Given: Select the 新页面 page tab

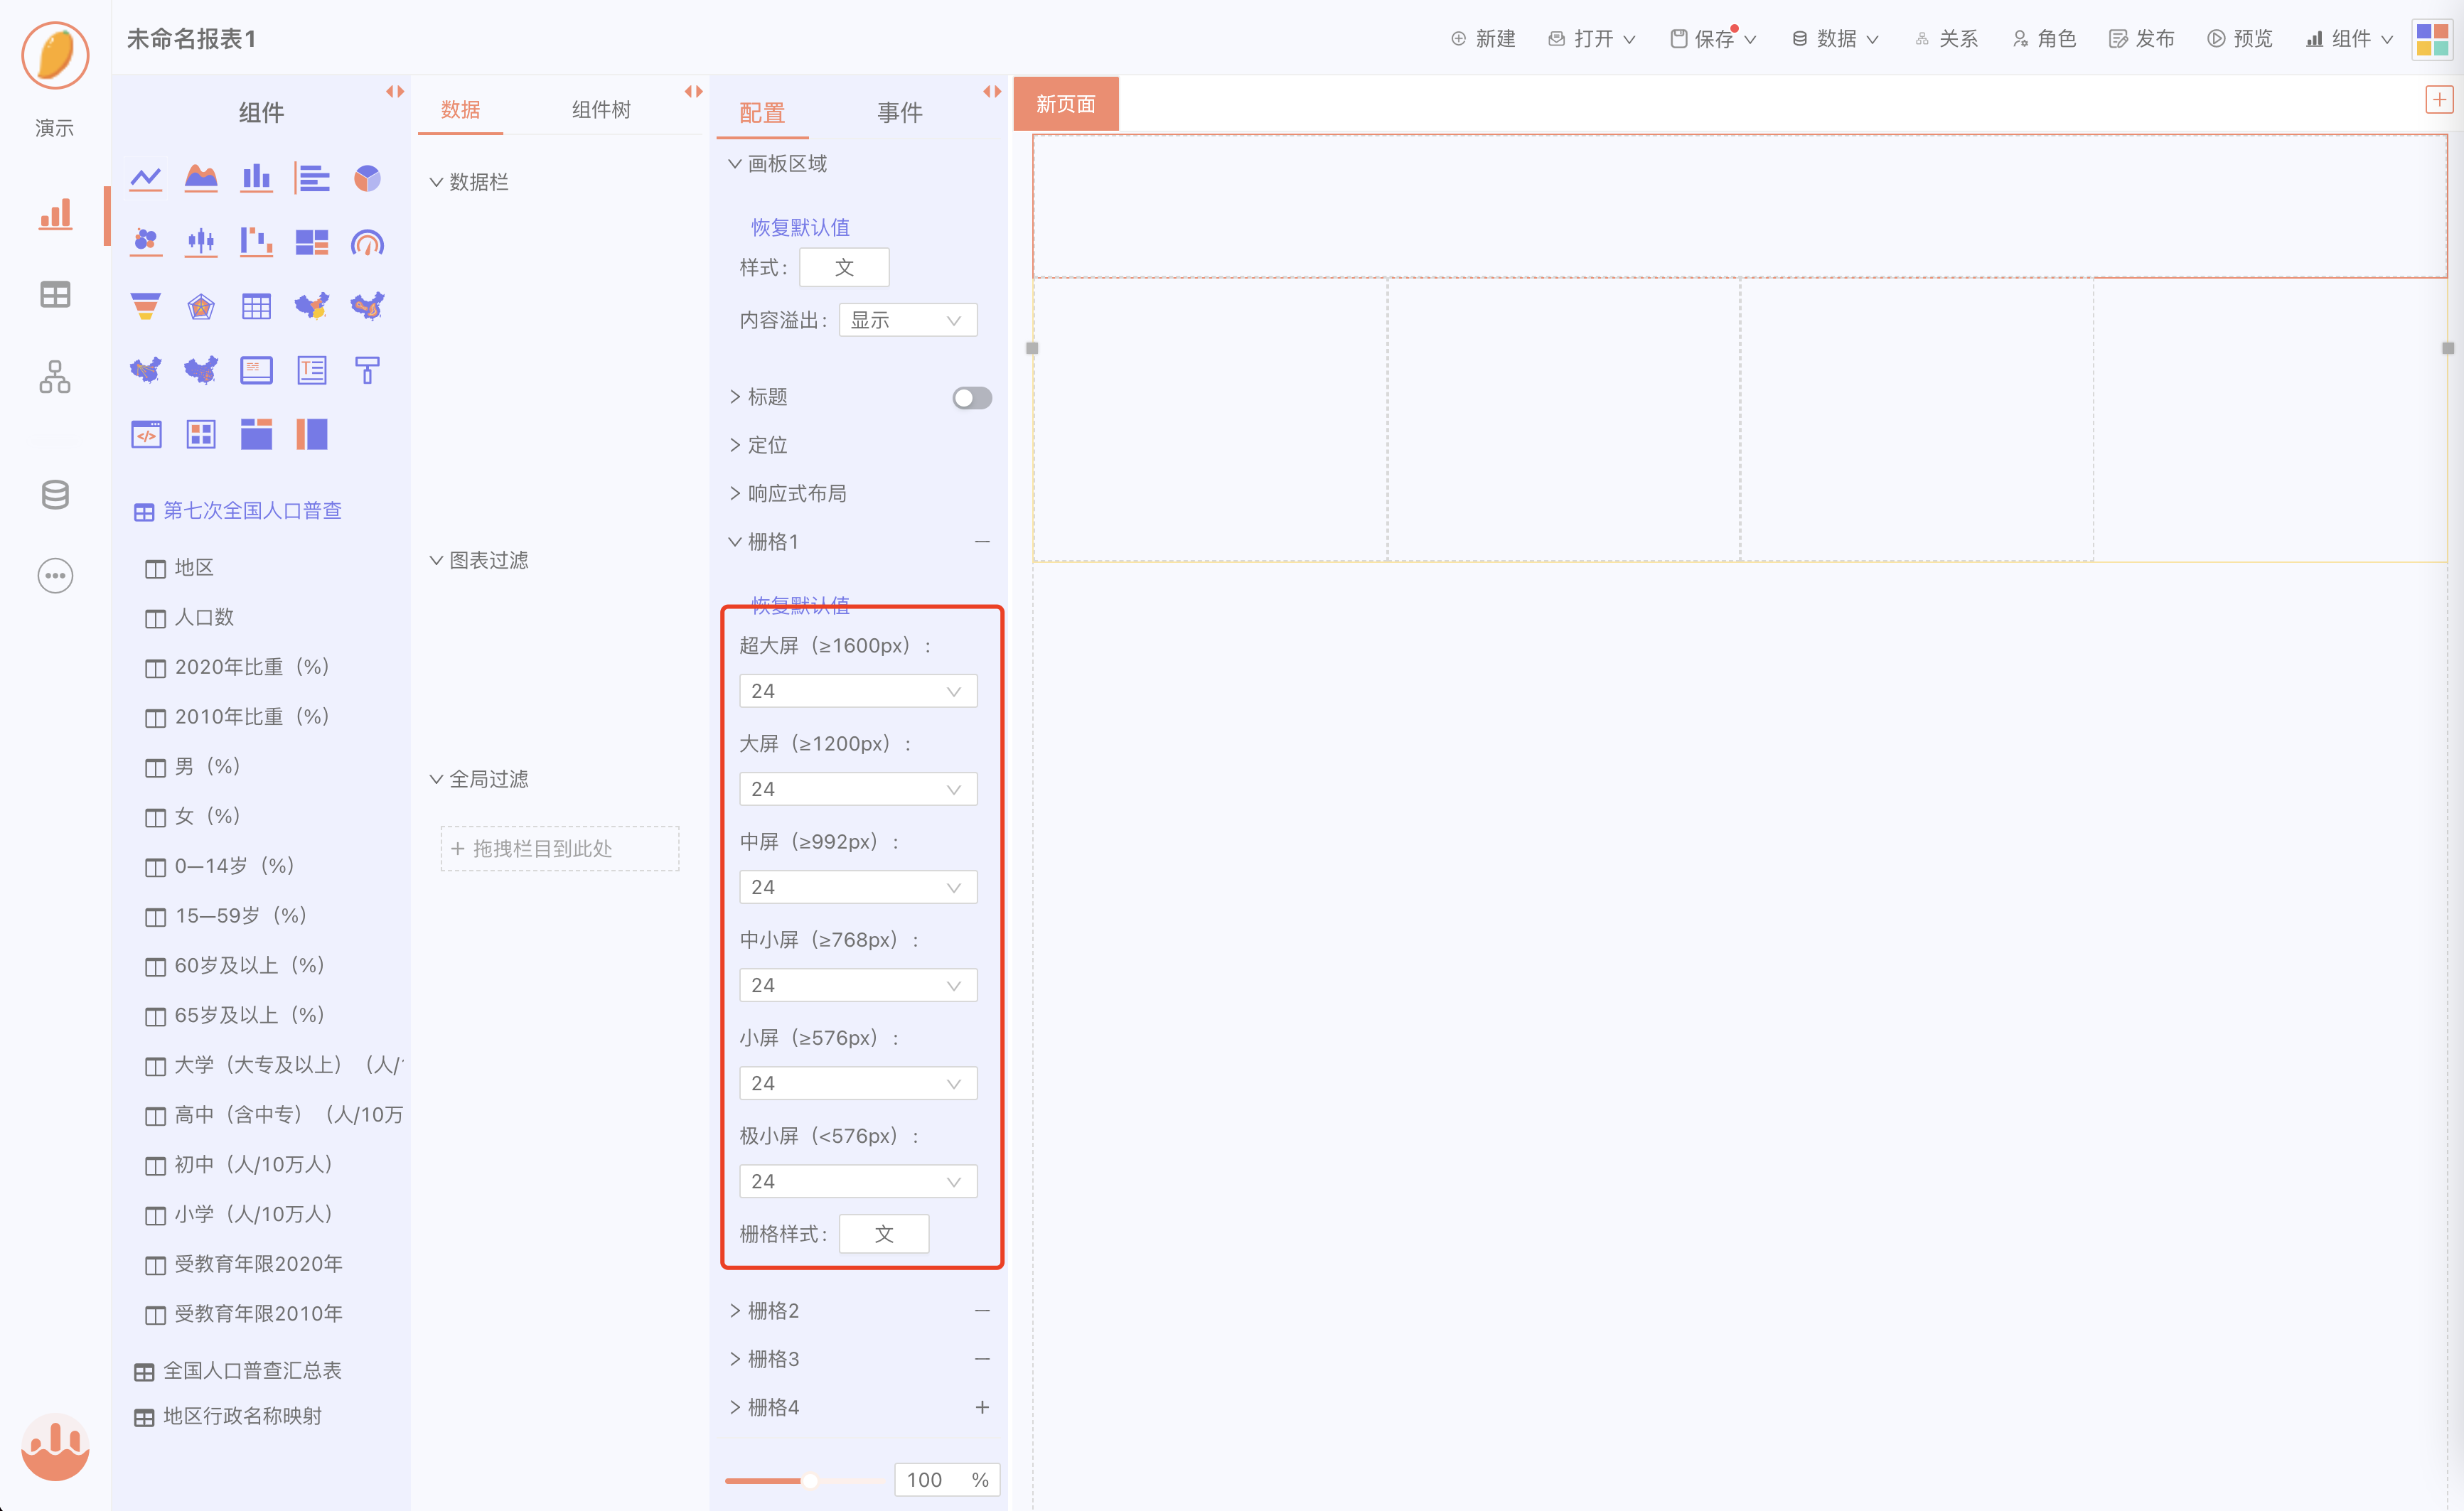Looking at the screenshot, I should pos(1066,104).
